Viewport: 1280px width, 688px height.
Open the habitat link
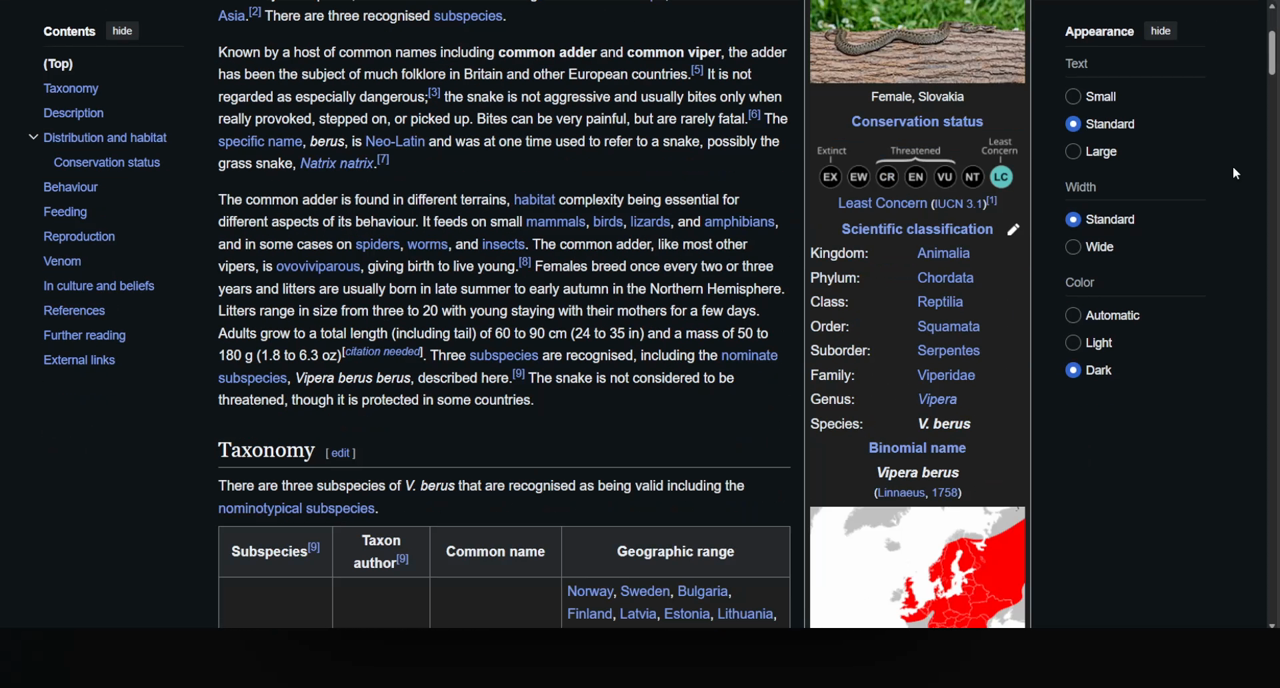[x=534, y=200]
